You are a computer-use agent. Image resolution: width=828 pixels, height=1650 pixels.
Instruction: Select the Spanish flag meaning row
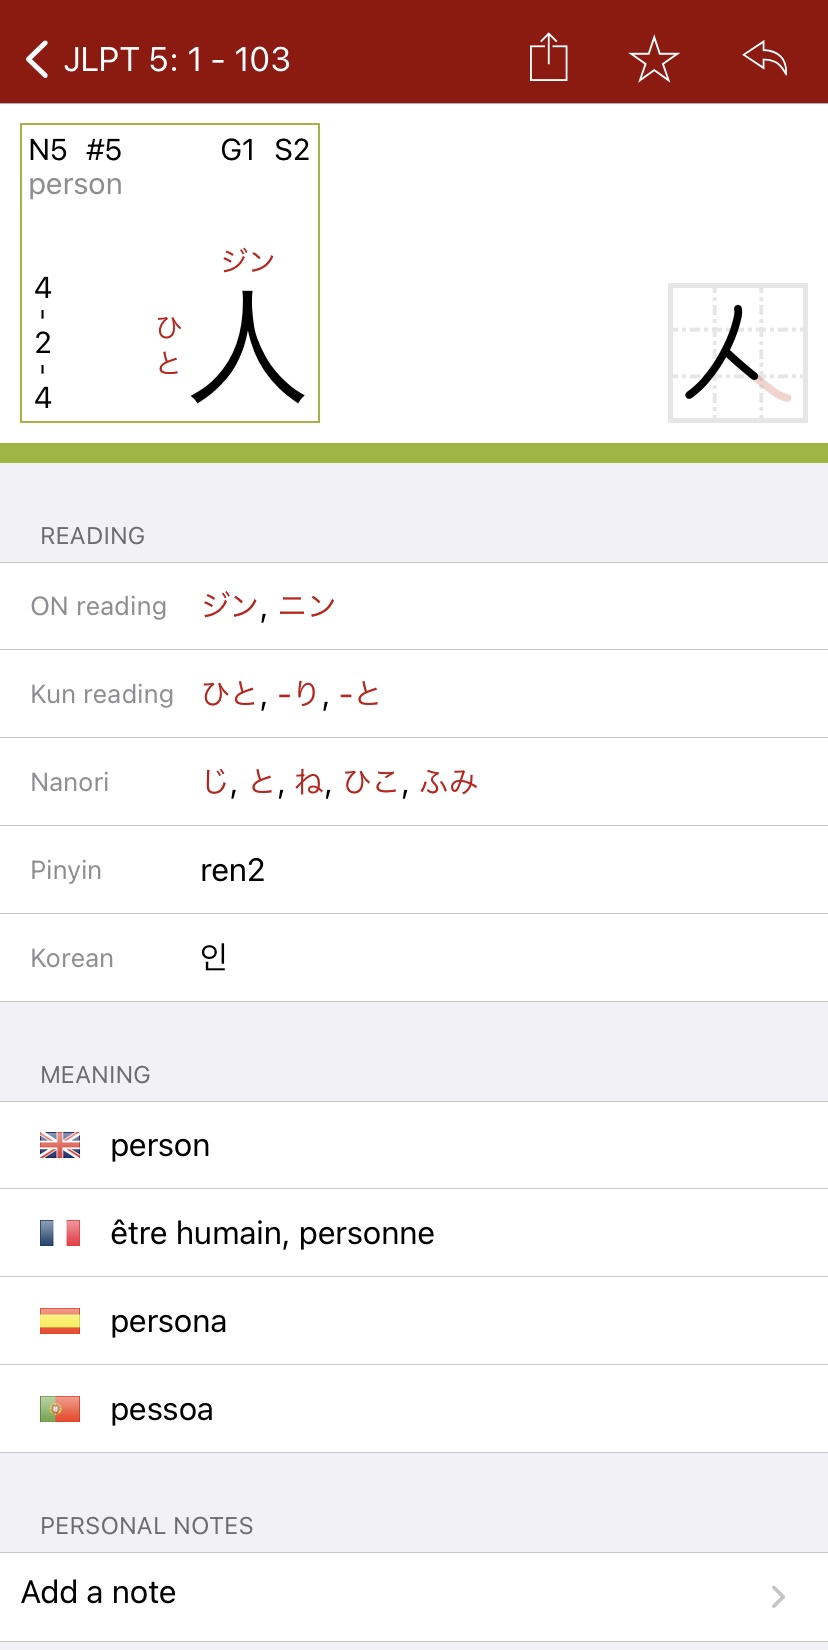pyautogui.click(x=414, y=1321)
